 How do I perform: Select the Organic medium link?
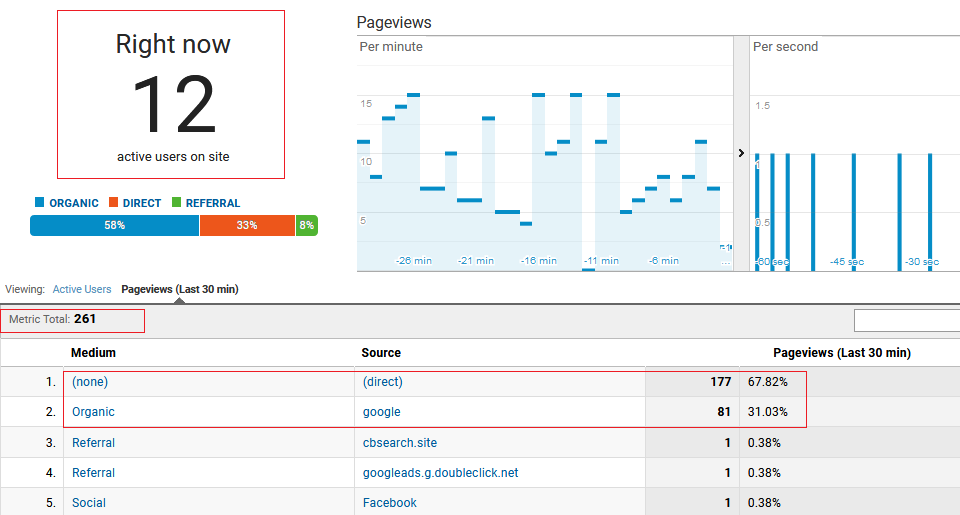pyautogui.click(x=93, y=412)
